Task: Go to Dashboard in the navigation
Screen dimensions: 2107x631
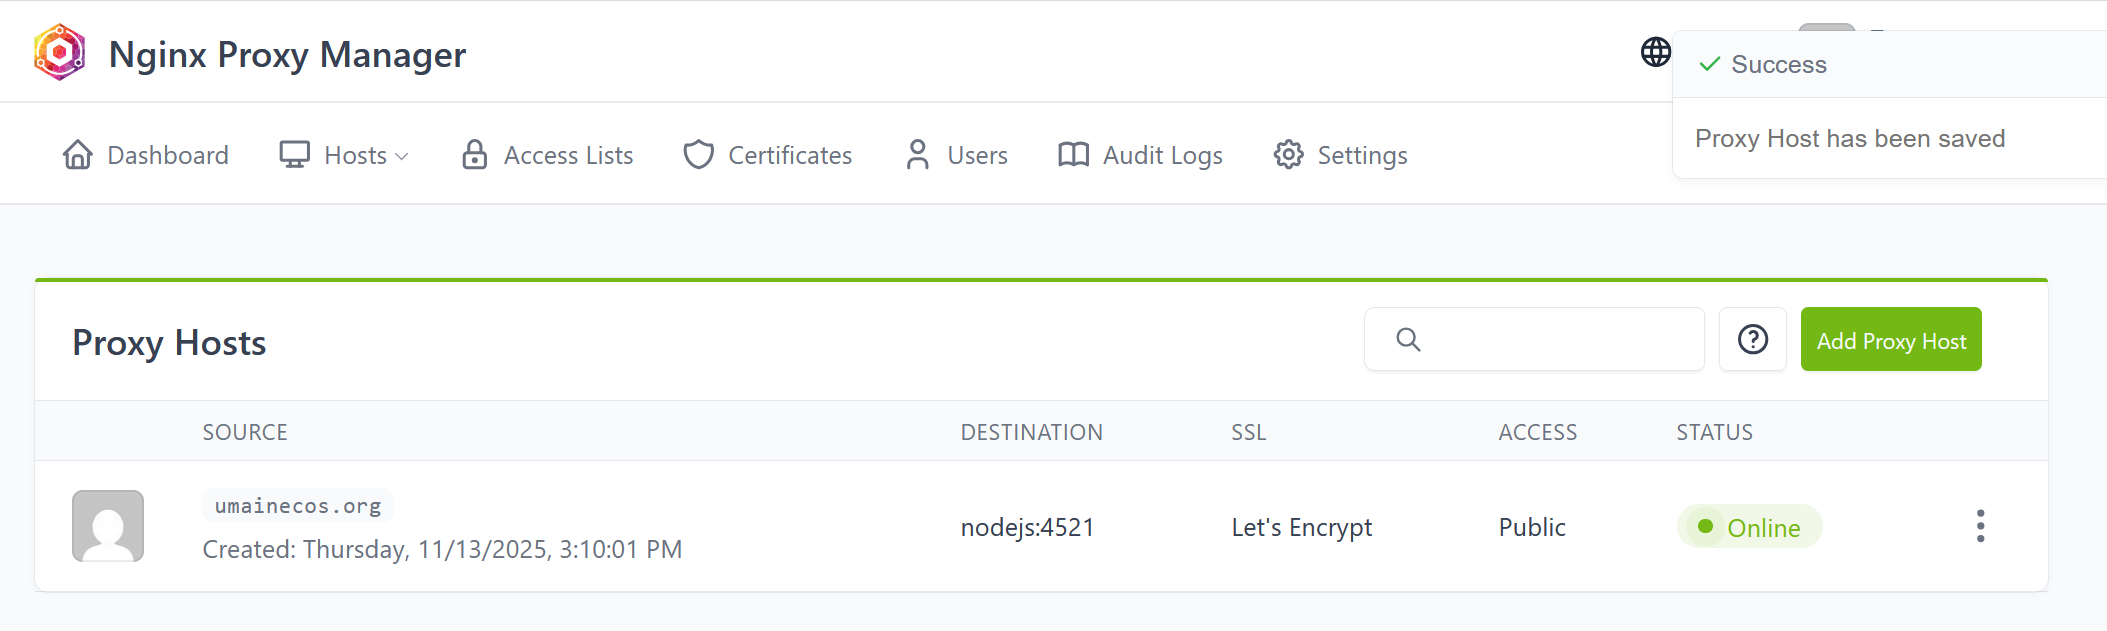Action: coord(145,155)
